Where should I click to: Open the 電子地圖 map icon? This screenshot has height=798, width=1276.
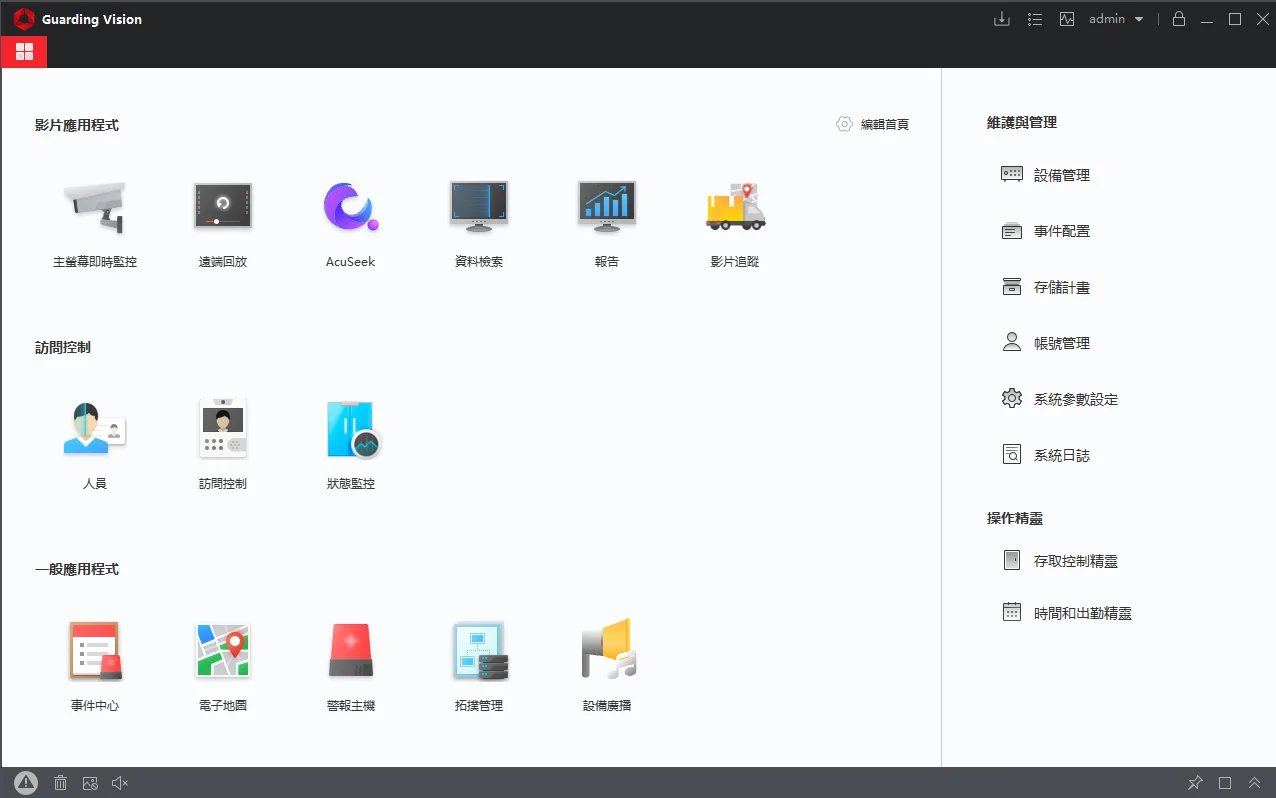click(x=222, y=652)
